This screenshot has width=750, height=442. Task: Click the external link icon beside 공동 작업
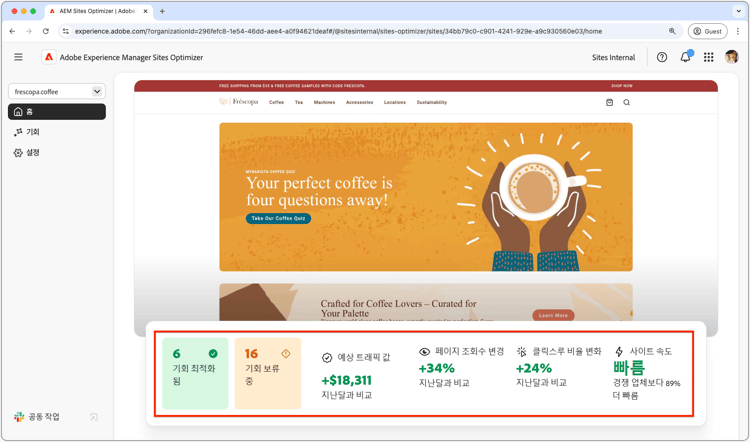[94, 417]
